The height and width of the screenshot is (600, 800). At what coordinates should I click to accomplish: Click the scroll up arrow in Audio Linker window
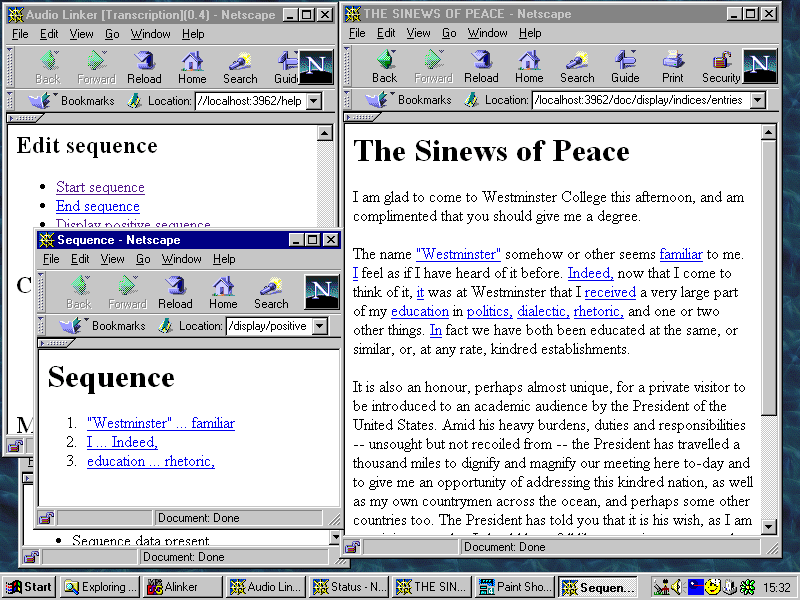(324, 134)
